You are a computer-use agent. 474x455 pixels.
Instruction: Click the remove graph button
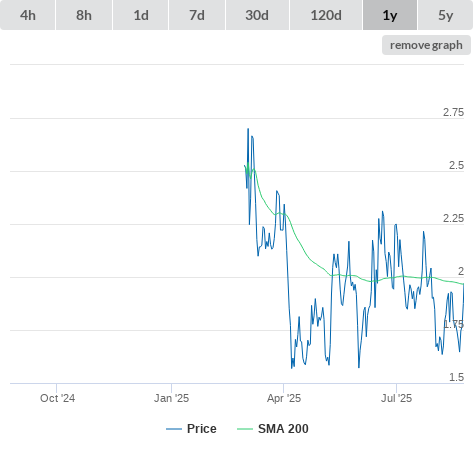426,45
